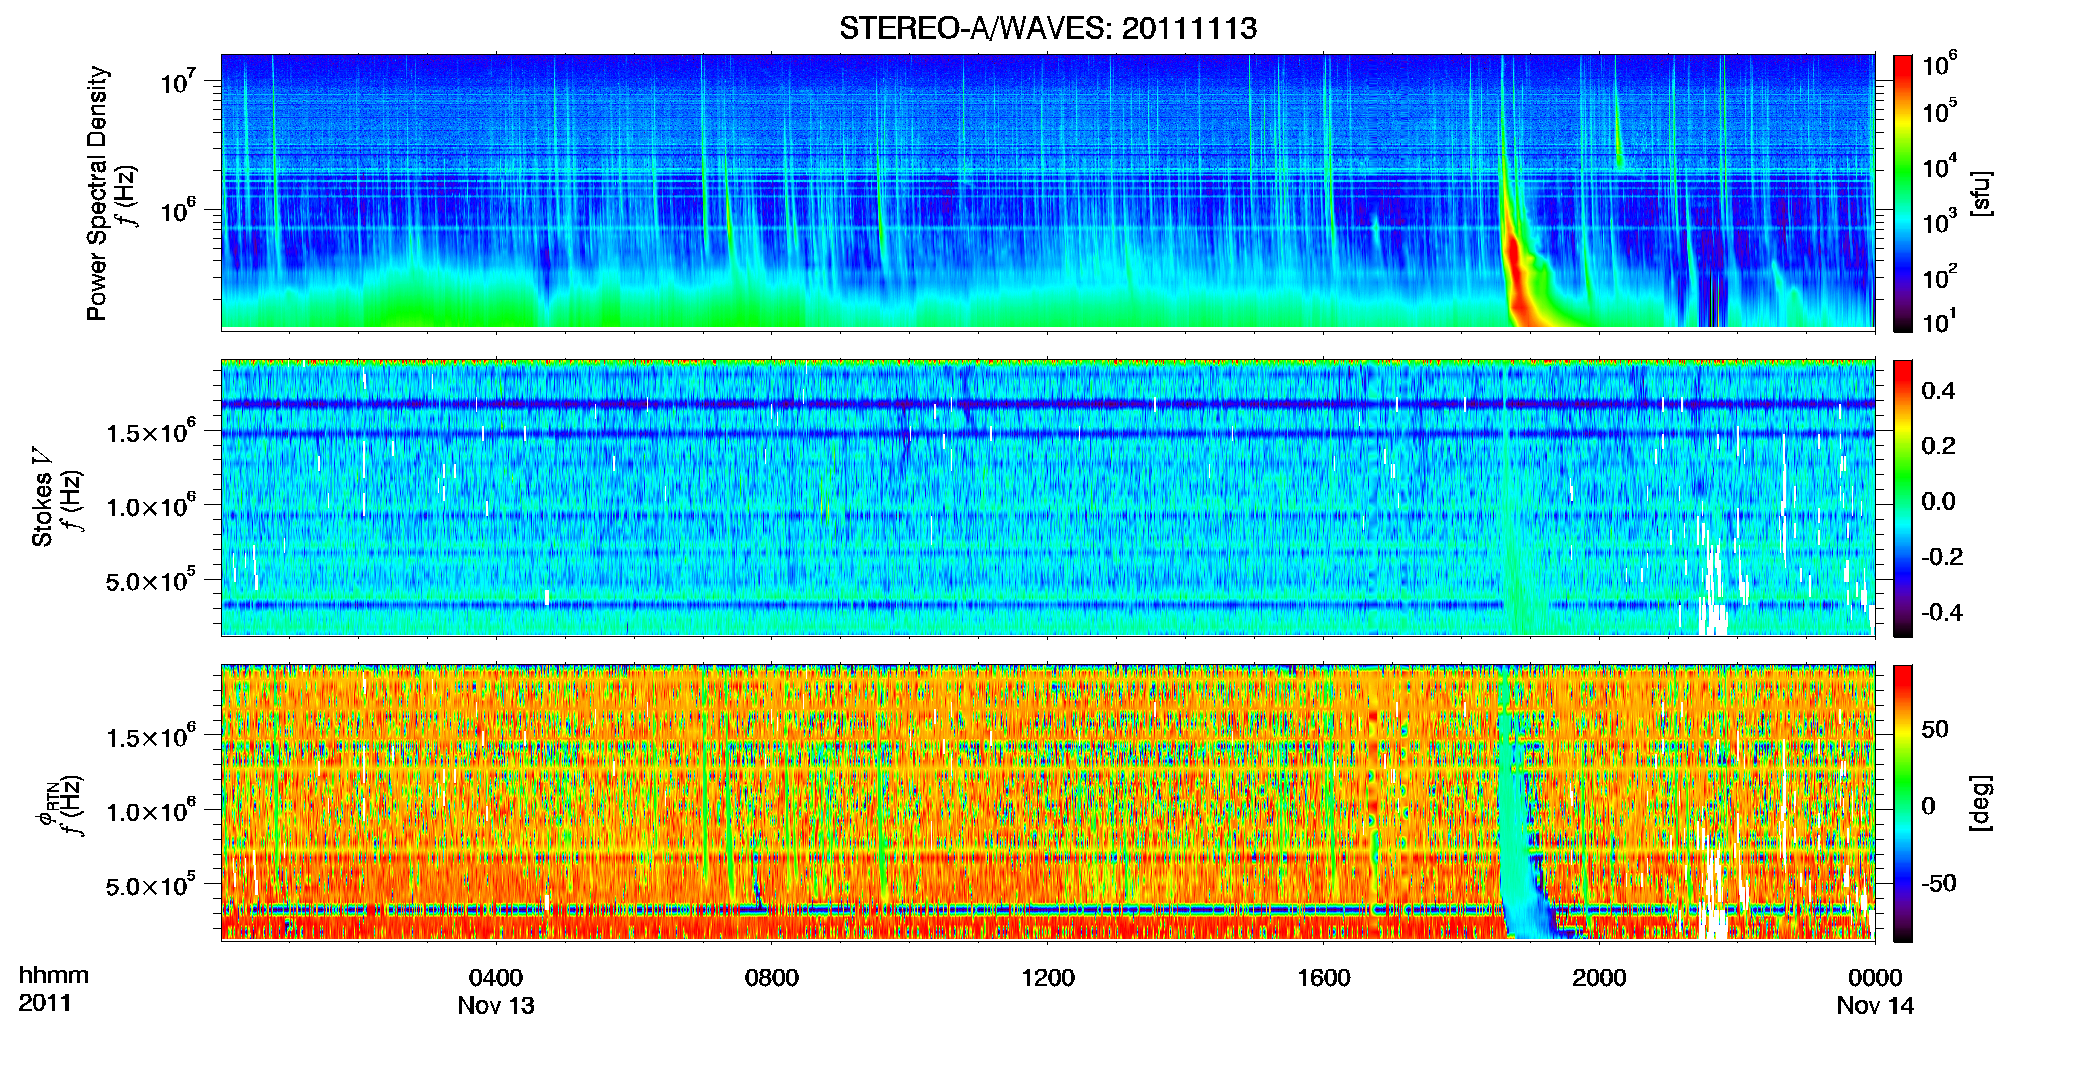Click the "0.4" label on the Stokes V colorbar
The width and height of the screenshot is (2096, 1080).
click(1938, 390)
